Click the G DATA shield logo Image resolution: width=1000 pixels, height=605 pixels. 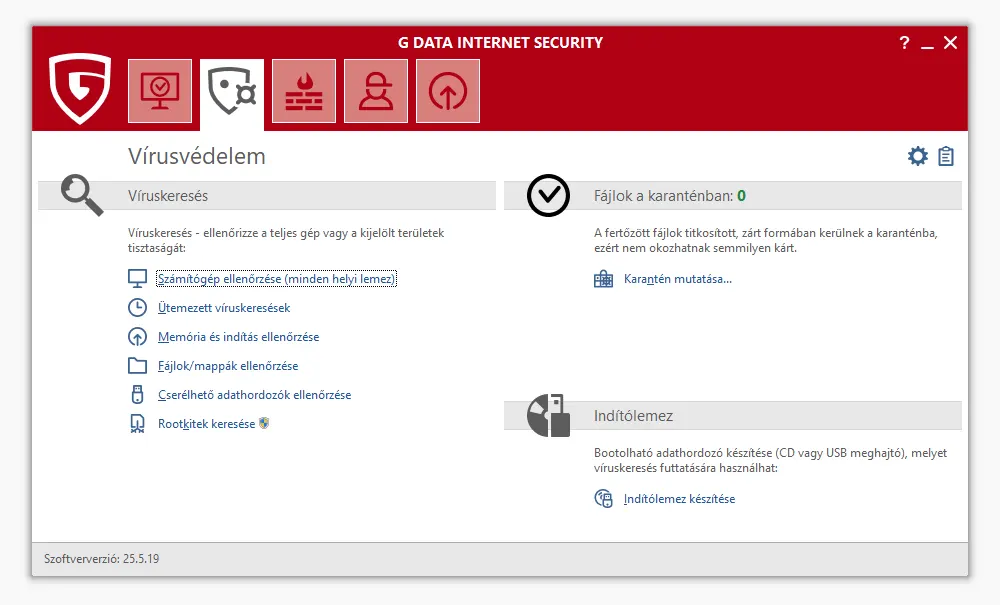point(80,89)
